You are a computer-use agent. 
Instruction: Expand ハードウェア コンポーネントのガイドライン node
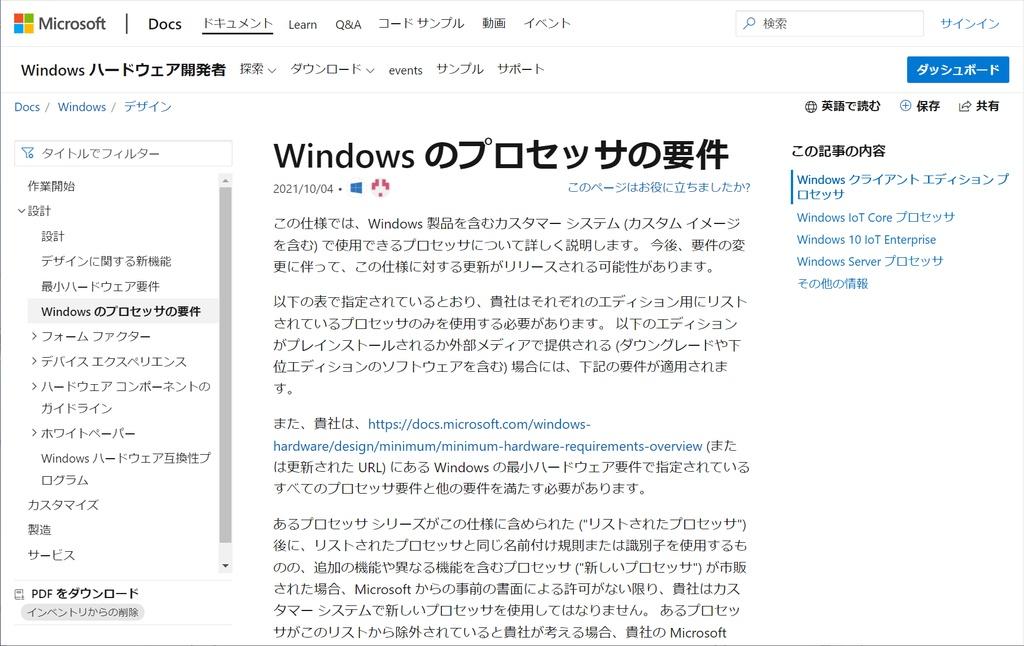pos(34,387)
